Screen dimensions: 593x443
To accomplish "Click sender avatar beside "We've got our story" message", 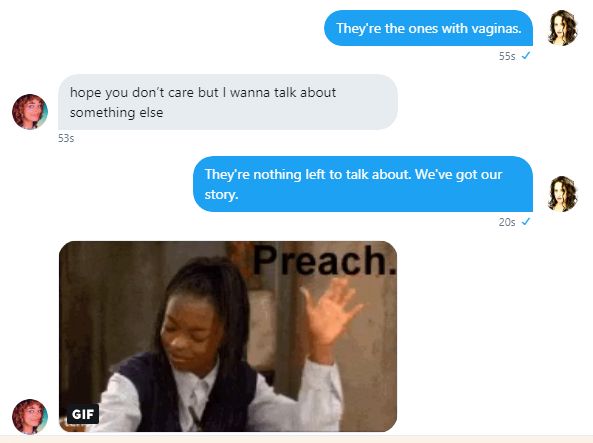I will 562,194.
